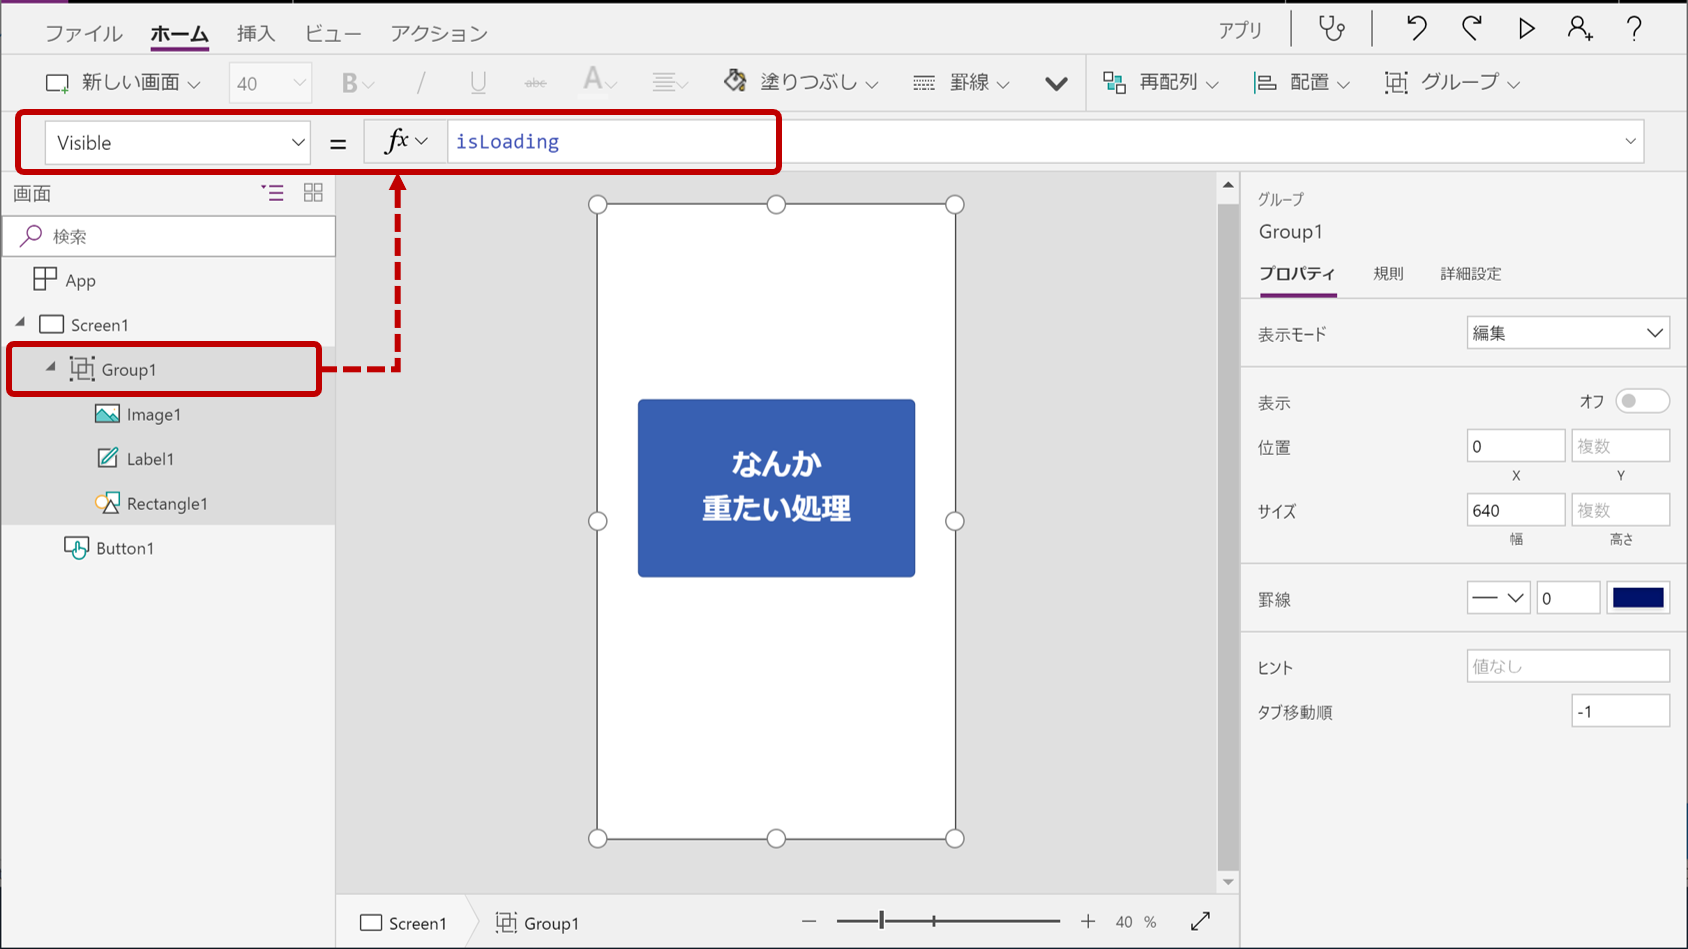The height and width of the screenshot is (949, 1688).
Task: Open the font color picker icon
Action: click(594, 82)
